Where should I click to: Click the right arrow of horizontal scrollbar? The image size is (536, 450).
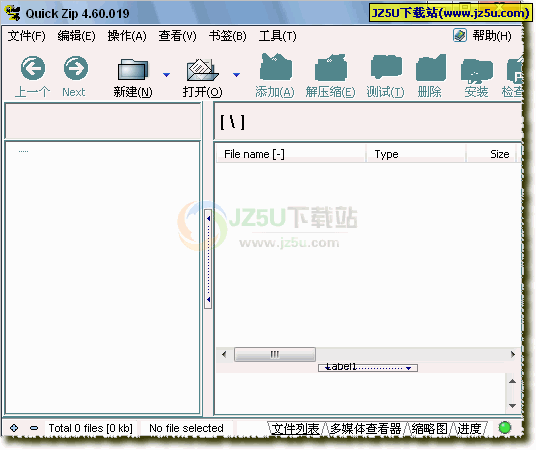(512, 354)
